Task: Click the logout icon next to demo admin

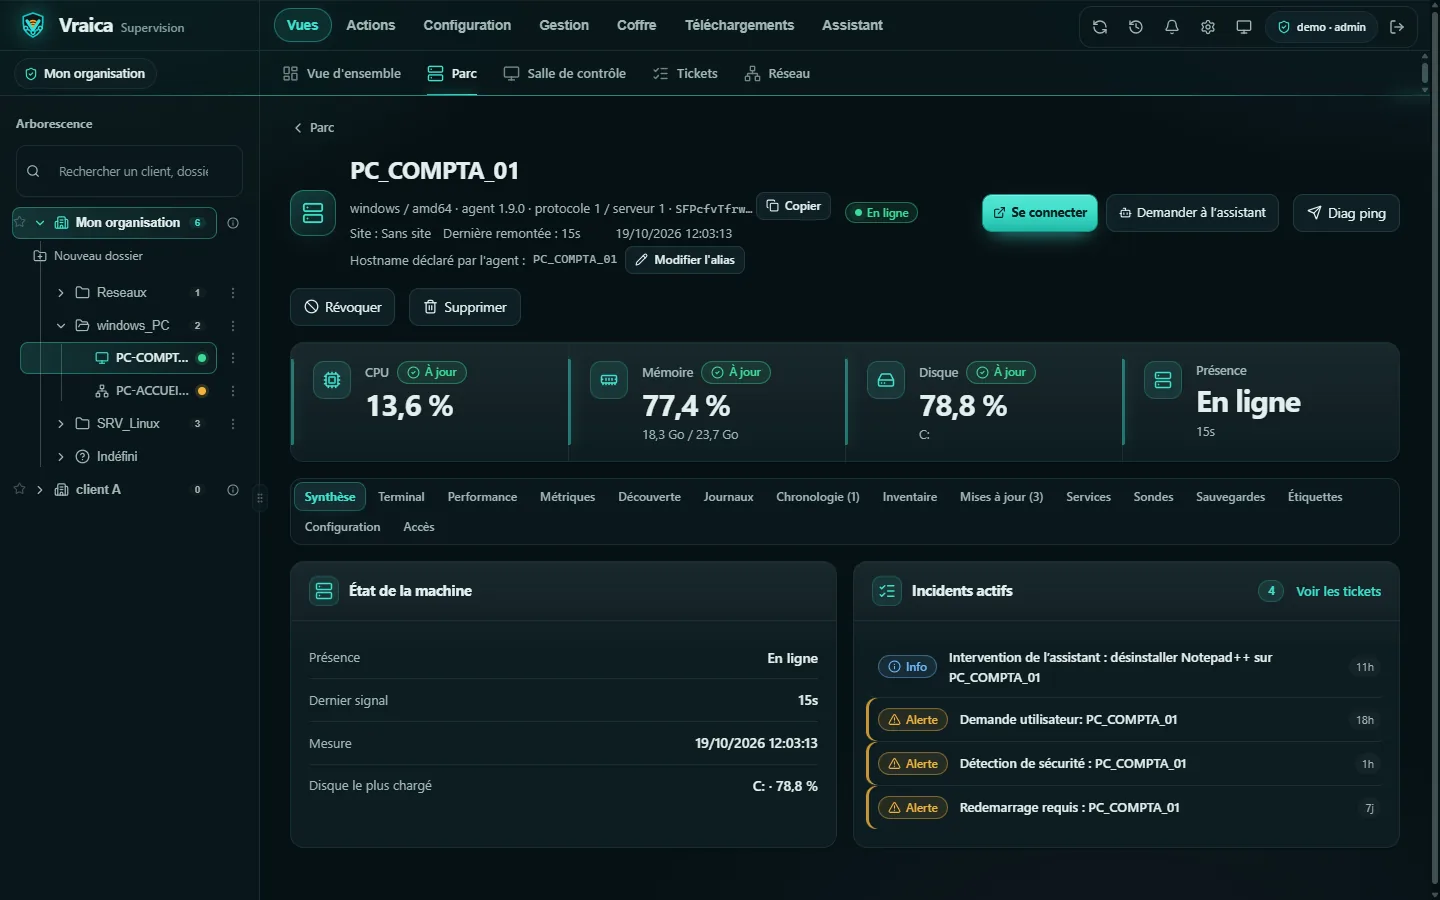Action: 1397,27
